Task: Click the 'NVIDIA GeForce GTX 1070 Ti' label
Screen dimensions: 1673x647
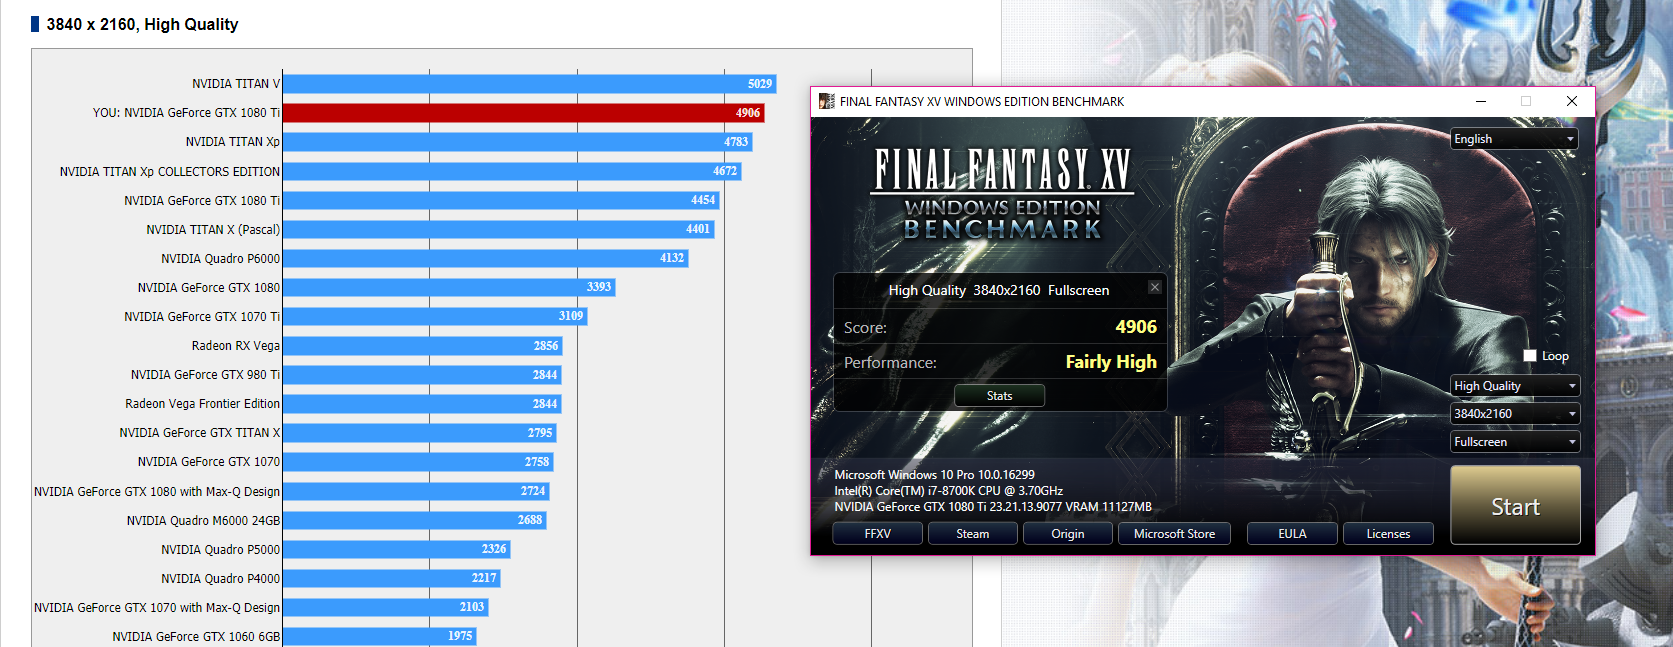Action: (202, 317)
